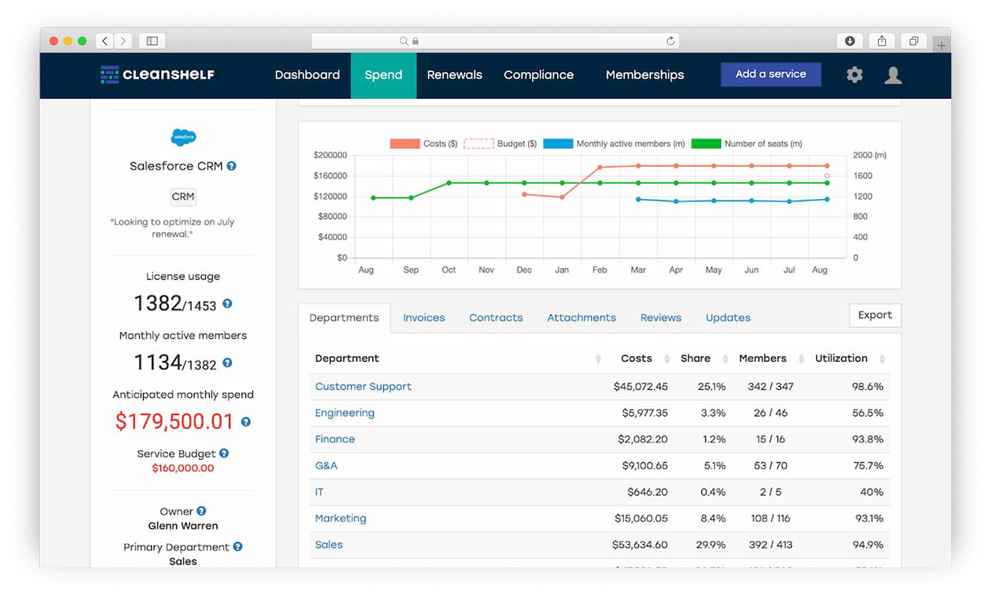Click help icon beside Service Budget
This screenshot has width=990, height=594.
tap(224, 453)
